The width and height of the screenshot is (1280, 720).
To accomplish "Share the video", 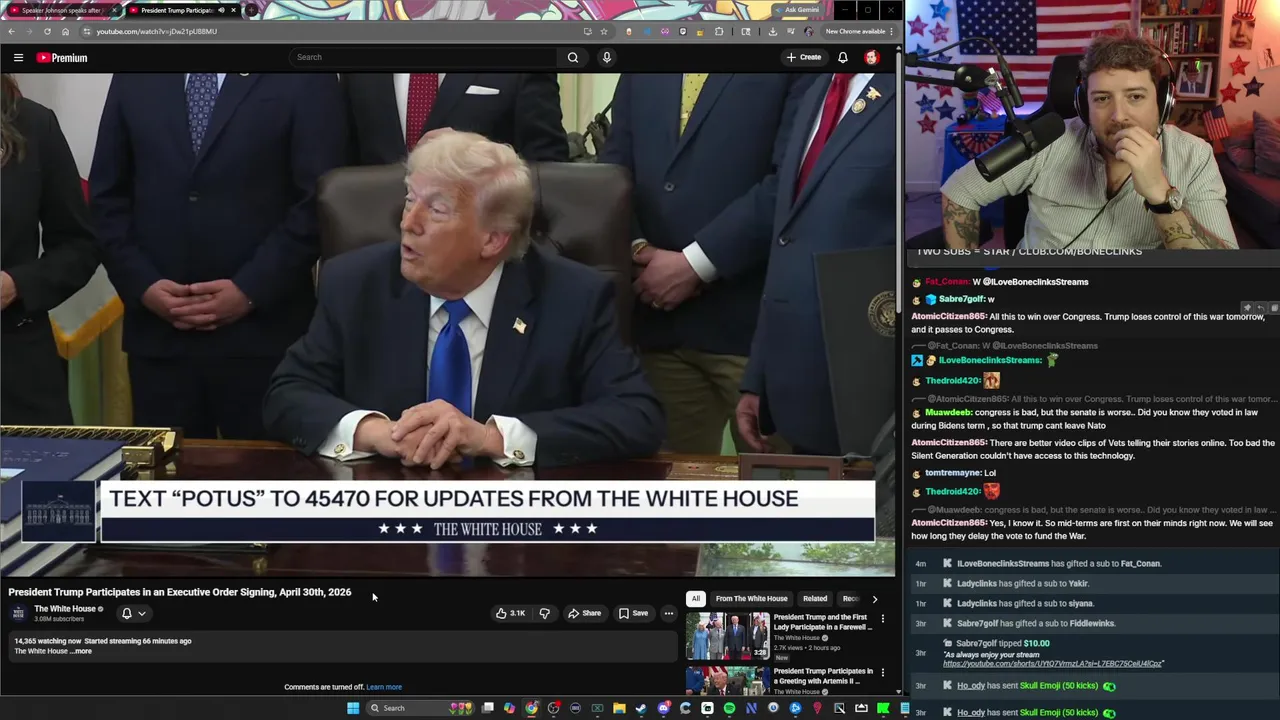I will coord(584,613).
